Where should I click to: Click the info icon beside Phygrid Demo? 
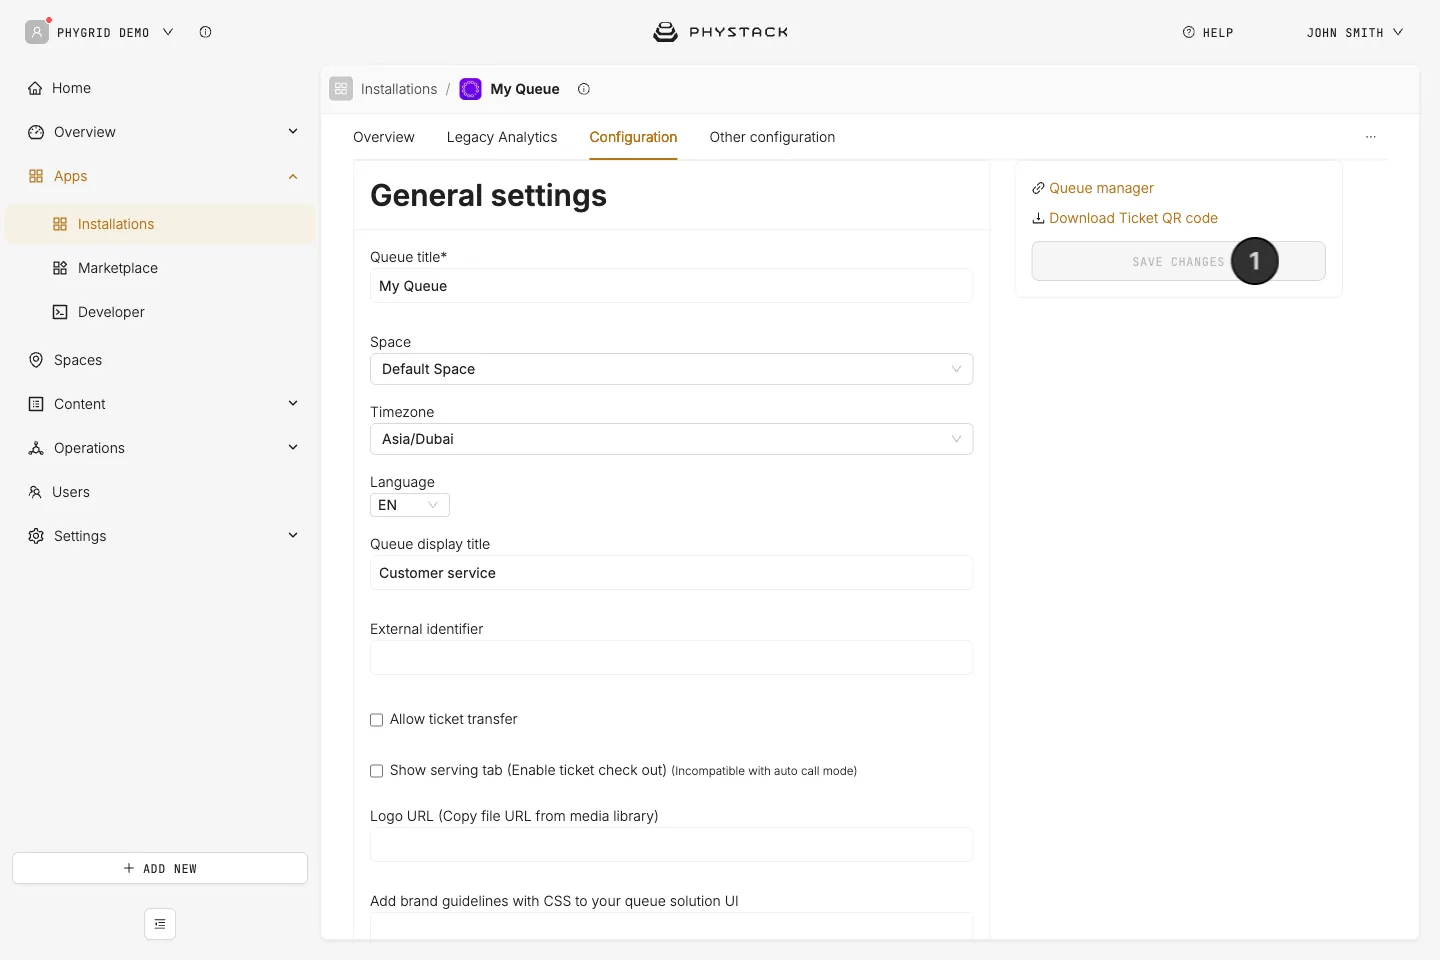(x=205, y=32)
